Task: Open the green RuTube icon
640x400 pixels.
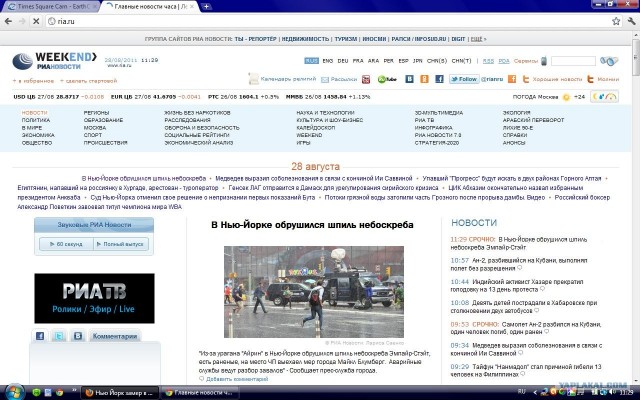Action: [387, 79]
